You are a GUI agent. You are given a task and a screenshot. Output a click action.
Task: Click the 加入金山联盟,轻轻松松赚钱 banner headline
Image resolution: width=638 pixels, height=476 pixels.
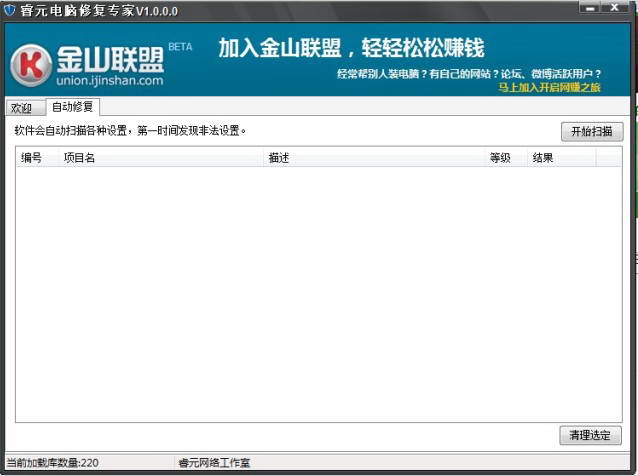click(351, 48)
